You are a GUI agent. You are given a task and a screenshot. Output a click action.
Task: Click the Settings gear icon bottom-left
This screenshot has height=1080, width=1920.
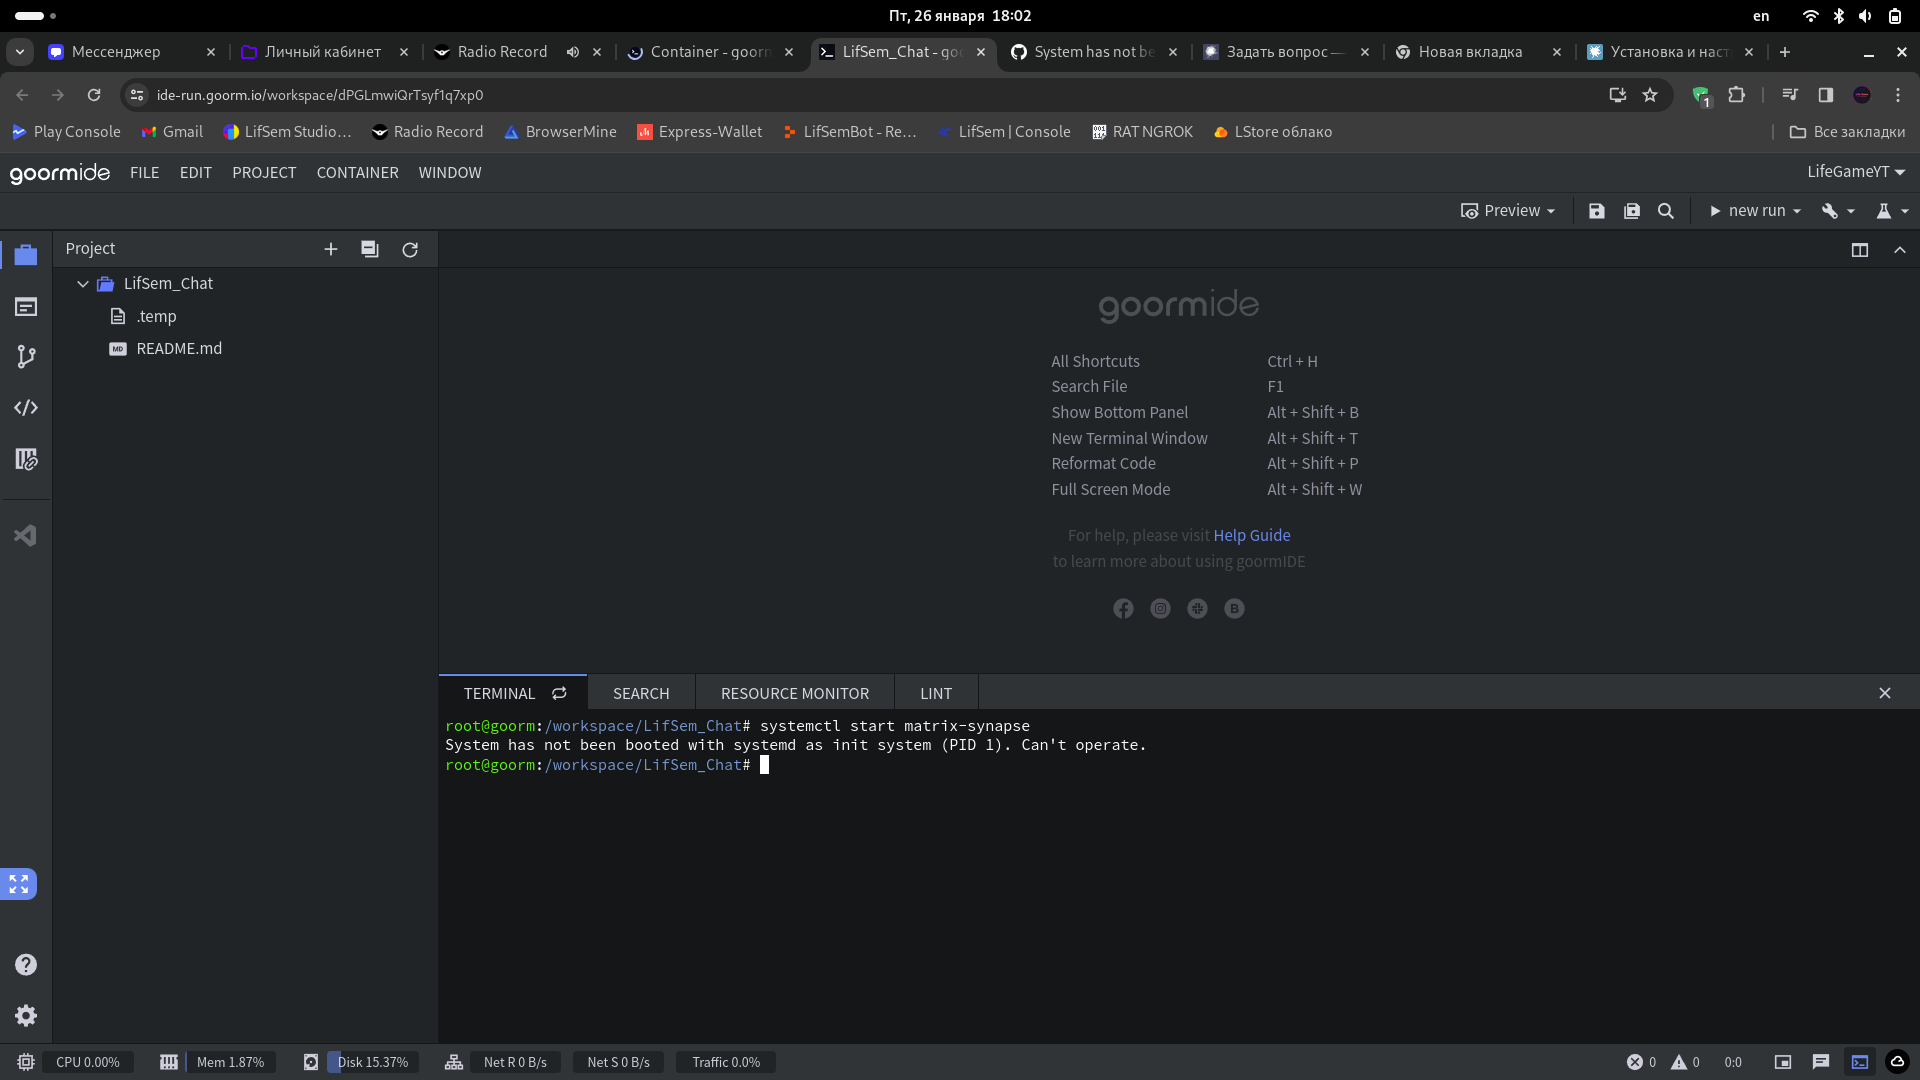[x=25, y=1015]
